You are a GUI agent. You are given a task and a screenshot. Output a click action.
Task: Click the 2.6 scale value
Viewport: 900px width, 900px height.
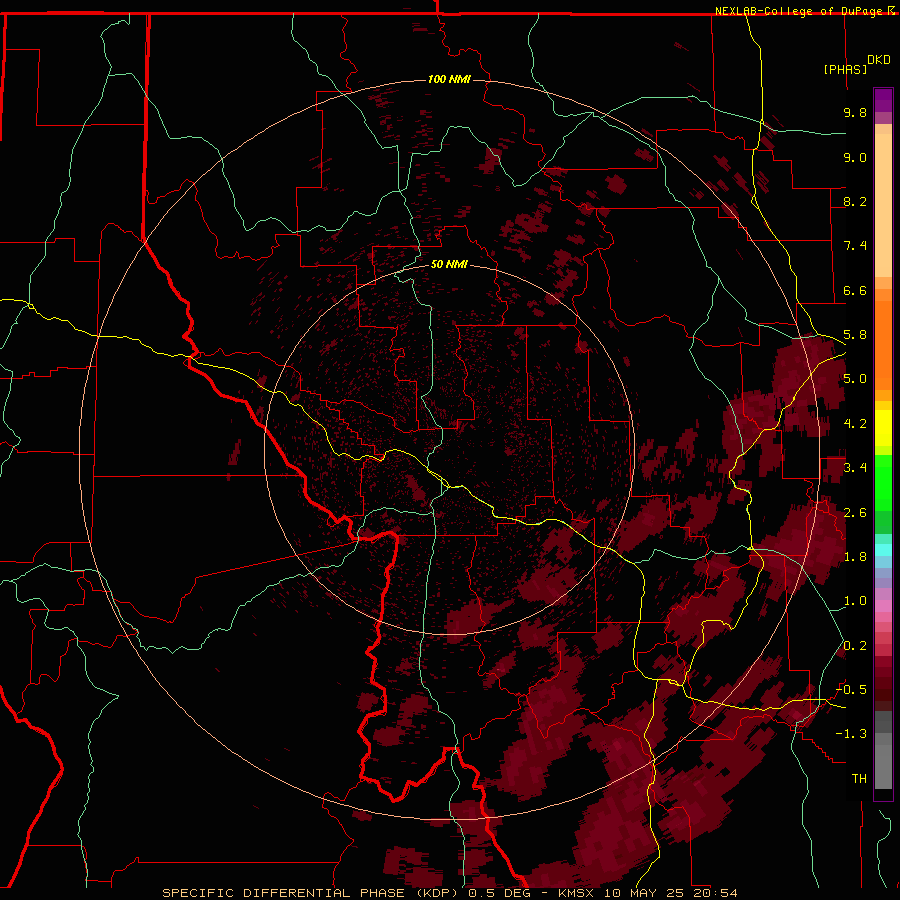pos(855,513)
